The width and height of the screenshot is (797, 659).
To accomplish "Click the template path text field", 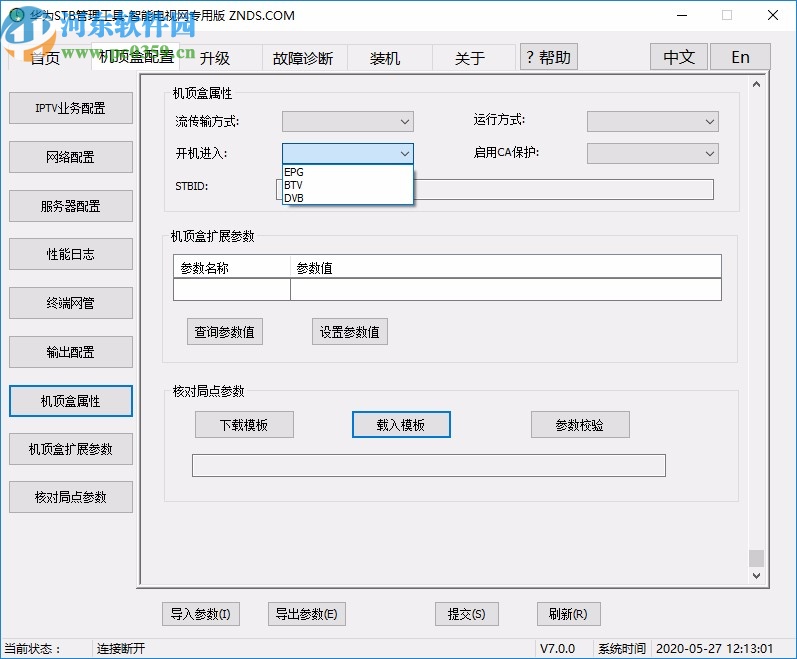I will click(x=428, y=465).
